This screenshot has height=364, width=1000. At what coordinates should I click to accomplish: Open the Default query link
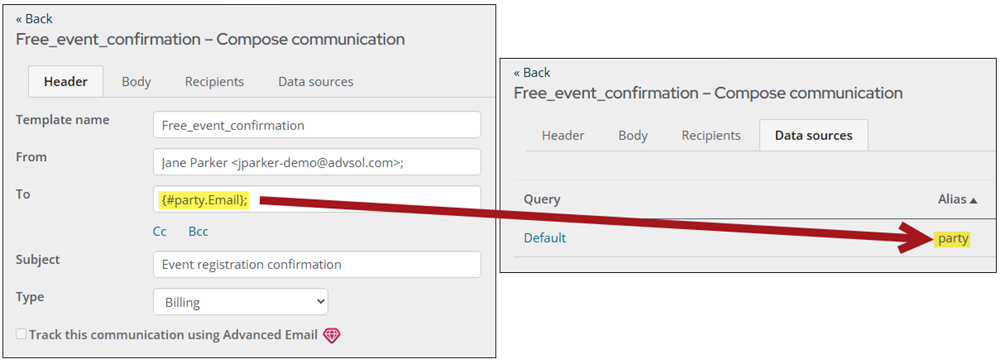(545, 238)
